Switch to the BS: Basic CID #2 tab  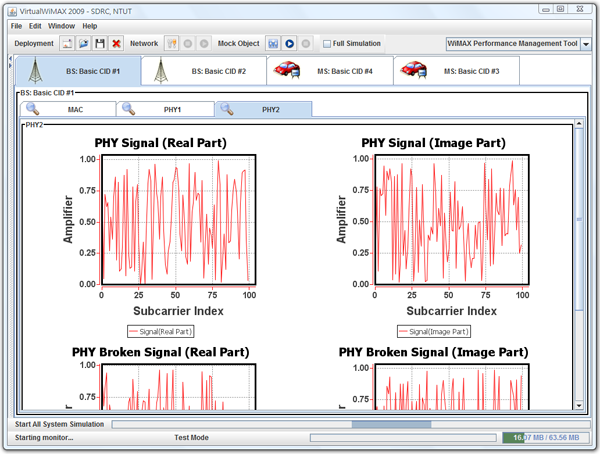pos(204,71)
